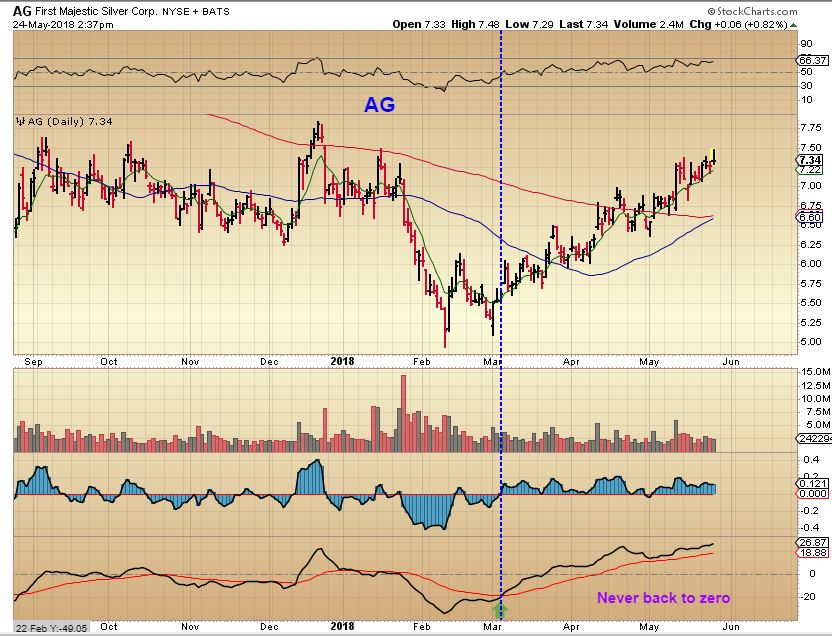Click the red zero line label 0.000
The height and width of the screenshot is (636, 832).
point(812,493)
